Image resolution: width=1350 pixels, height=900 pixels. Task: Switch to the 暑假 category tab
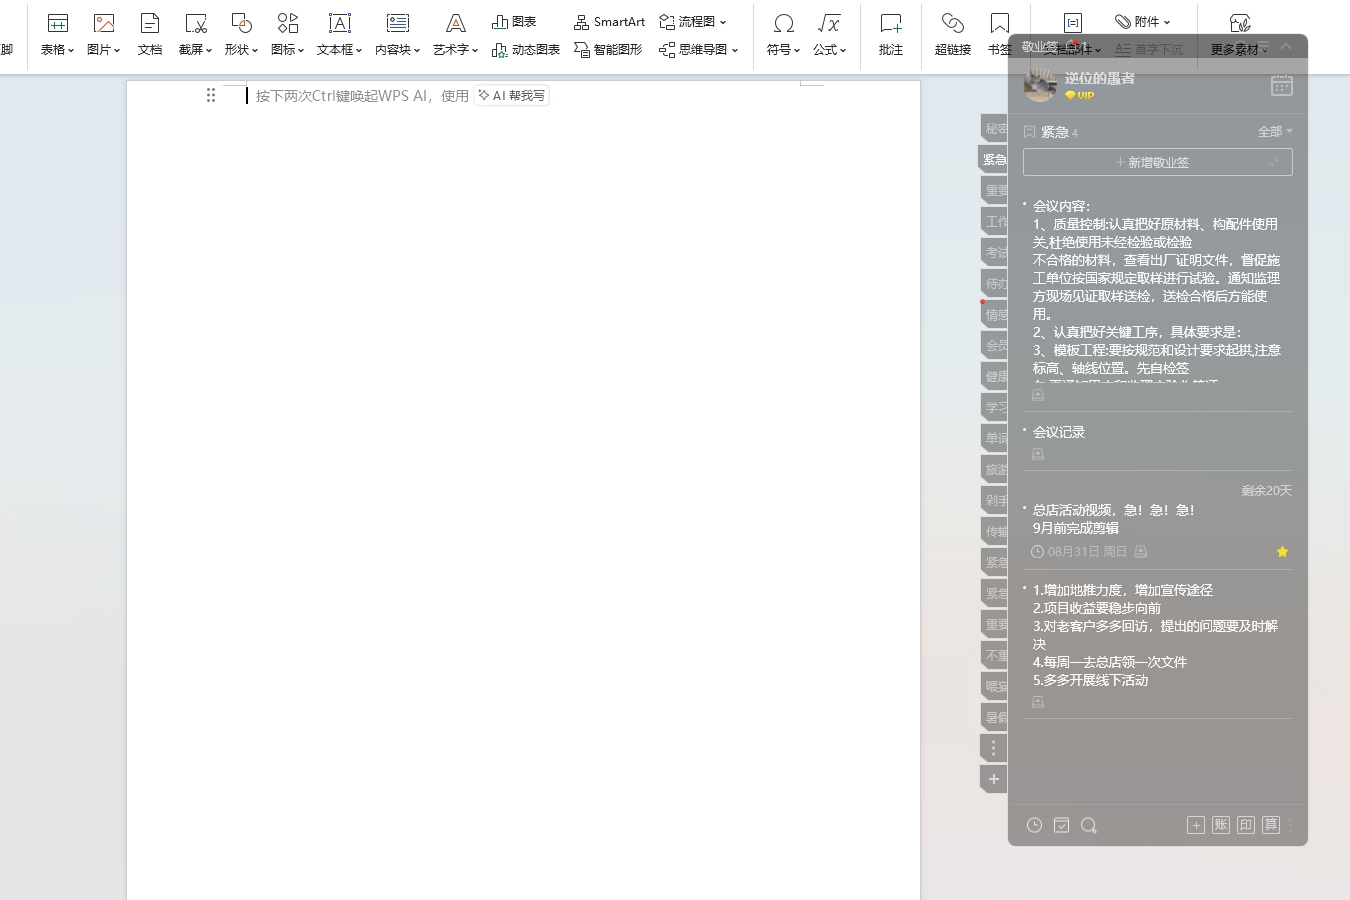pos(994,717)
